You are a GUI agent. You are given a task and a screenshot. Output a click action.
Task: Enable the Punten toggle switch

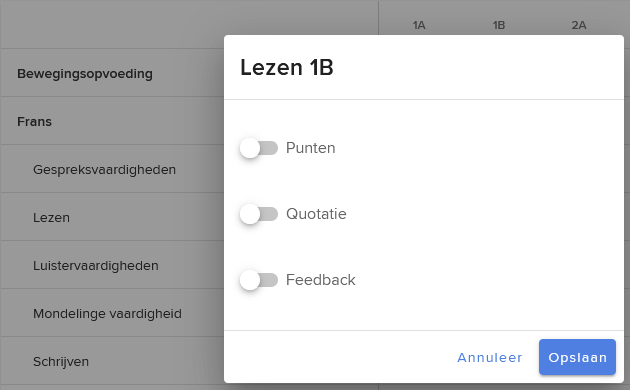coord(259,148)
